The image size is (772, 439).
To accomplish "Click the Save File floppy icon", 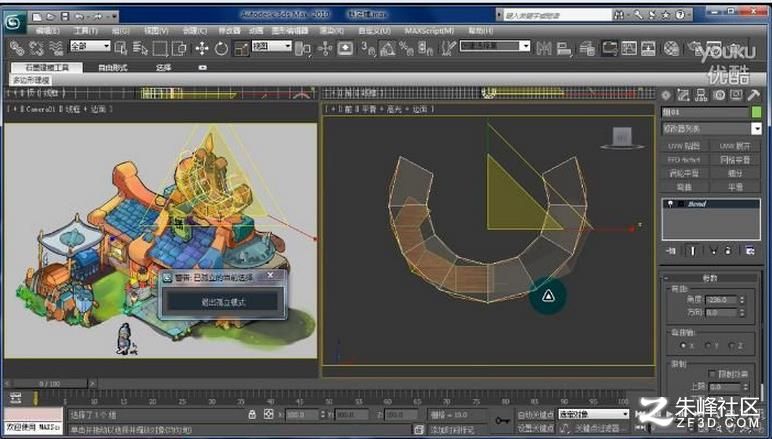I will [65, 17].
